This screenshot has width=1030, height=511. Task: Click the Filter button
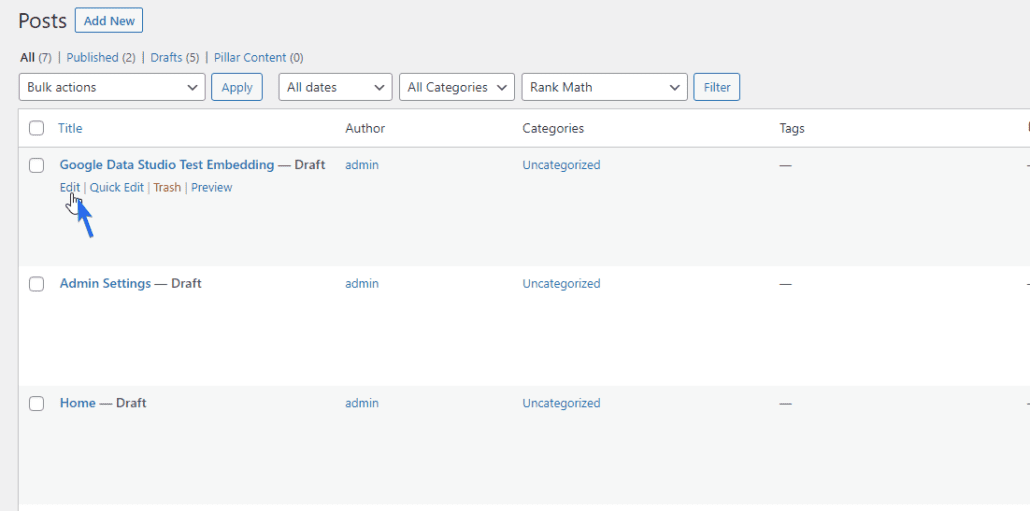coord(717,87)
